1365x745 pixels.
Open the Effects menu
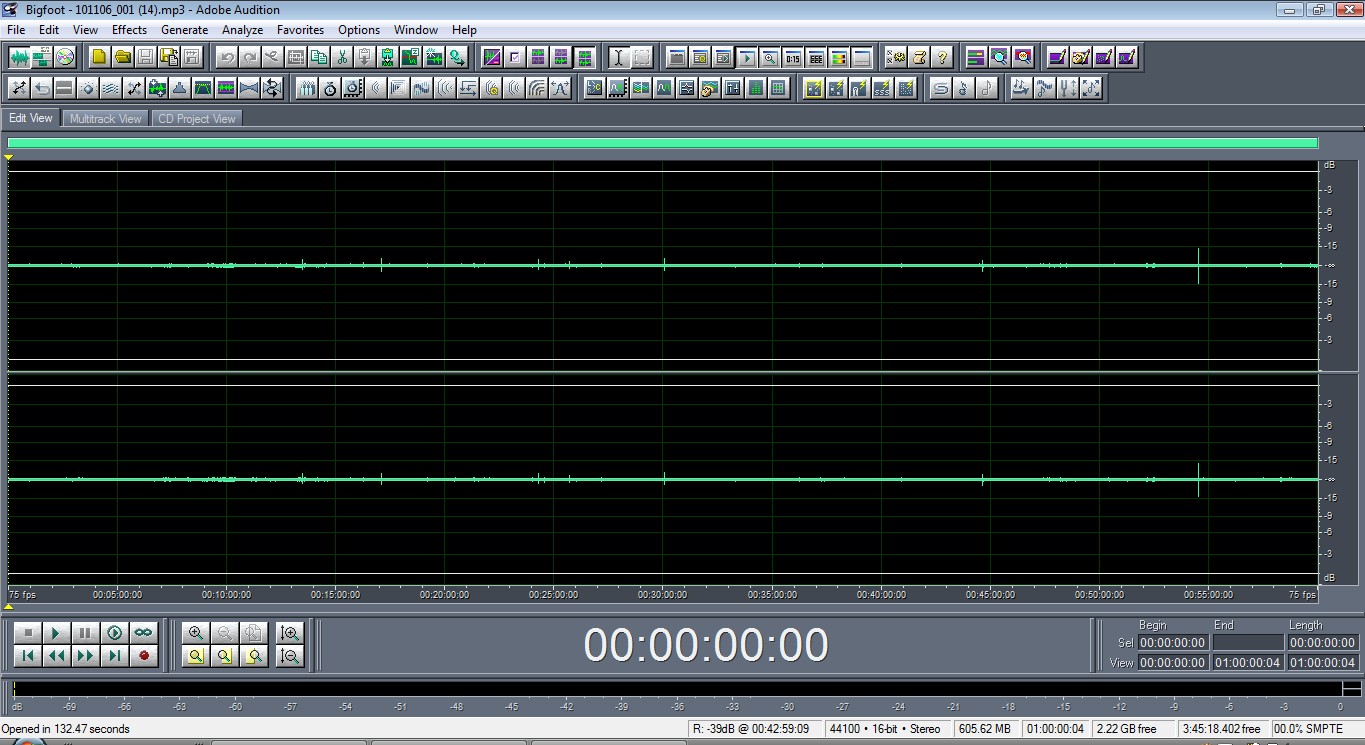pos(129,30)
